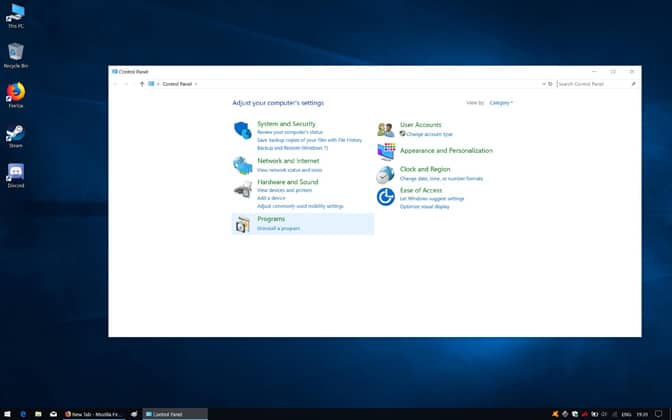Open File Explorer from the taskbar
Viewport: 672px width, 420px height.
coord(38,414)
